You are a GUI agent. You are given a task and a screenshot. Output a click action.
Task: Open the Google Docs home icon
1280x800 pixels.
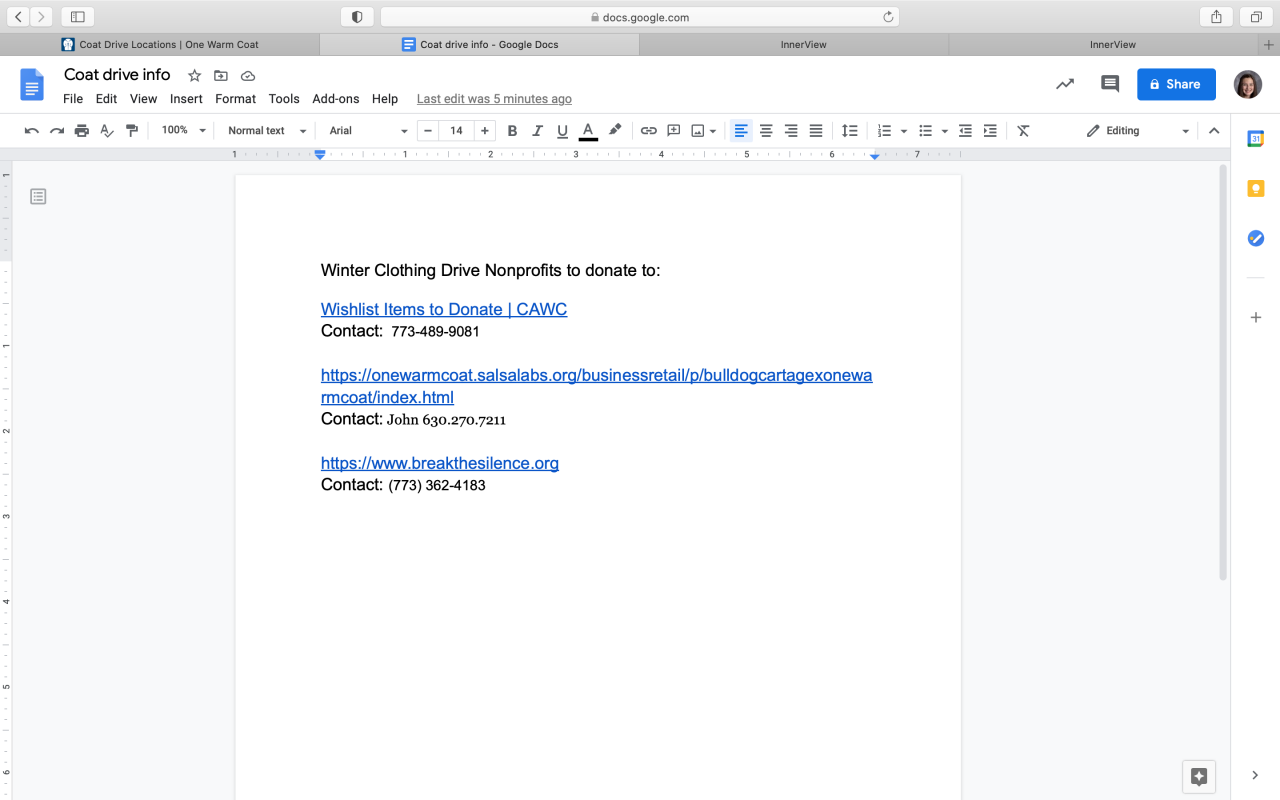pyautogui.click(x=32, y=85)
